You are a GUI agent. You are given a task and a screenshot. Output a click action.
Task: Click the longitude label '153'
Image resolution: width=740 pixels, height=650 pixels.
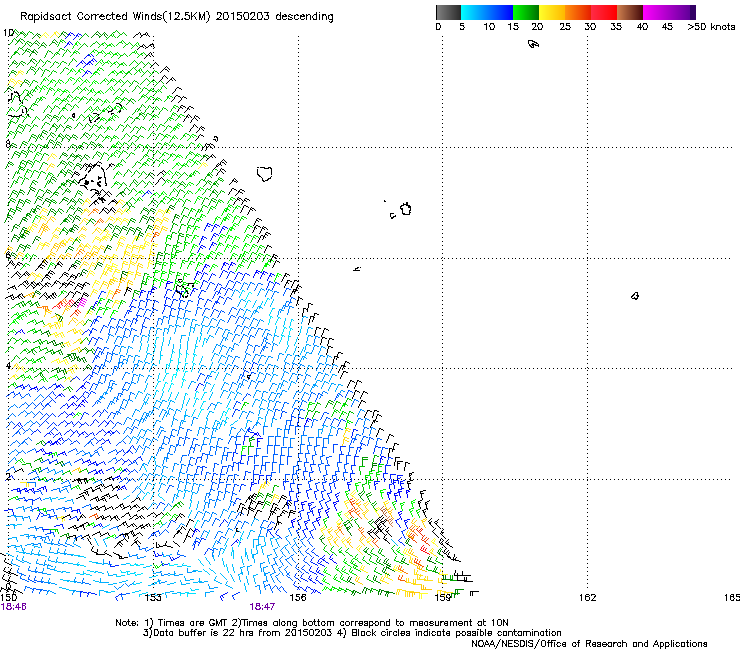pyautogui.click(x=153, y=598)
